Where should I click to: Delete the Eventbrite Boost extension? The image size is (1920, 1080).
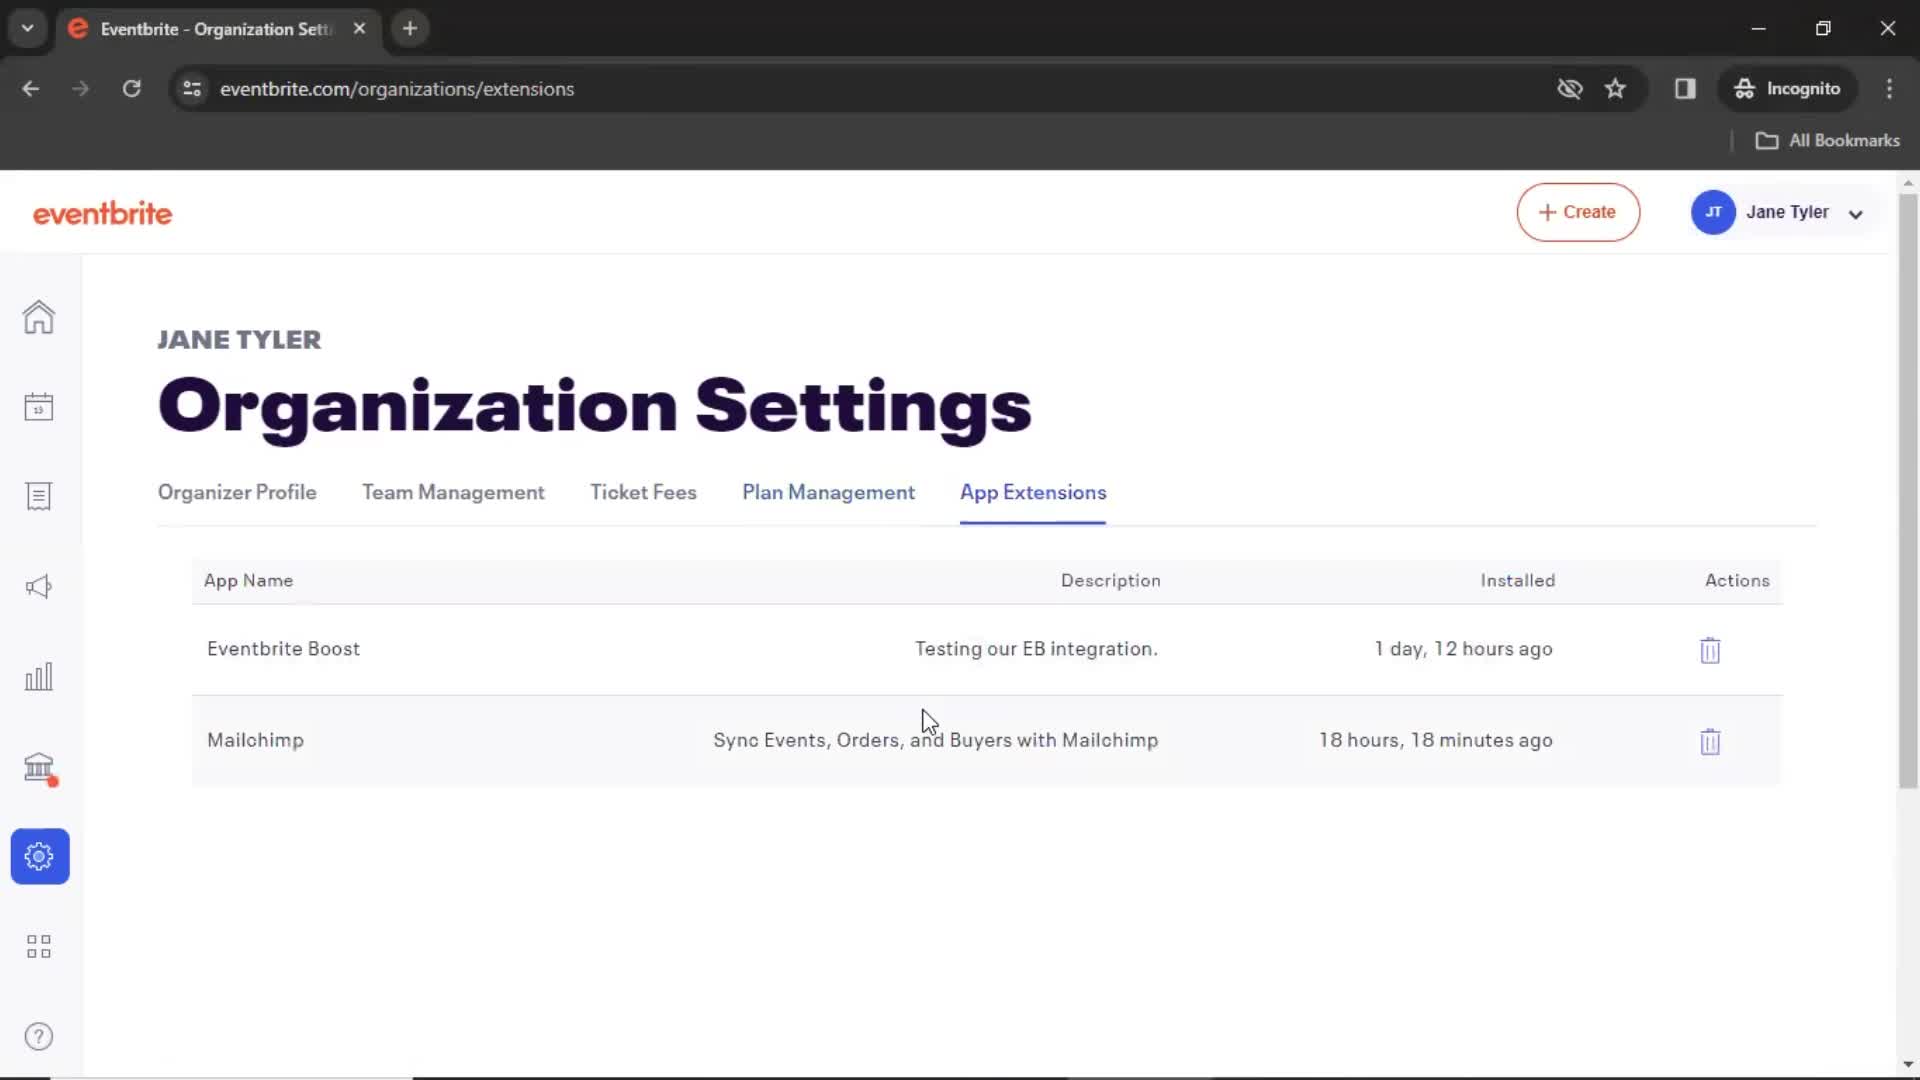pos(1710,650)
